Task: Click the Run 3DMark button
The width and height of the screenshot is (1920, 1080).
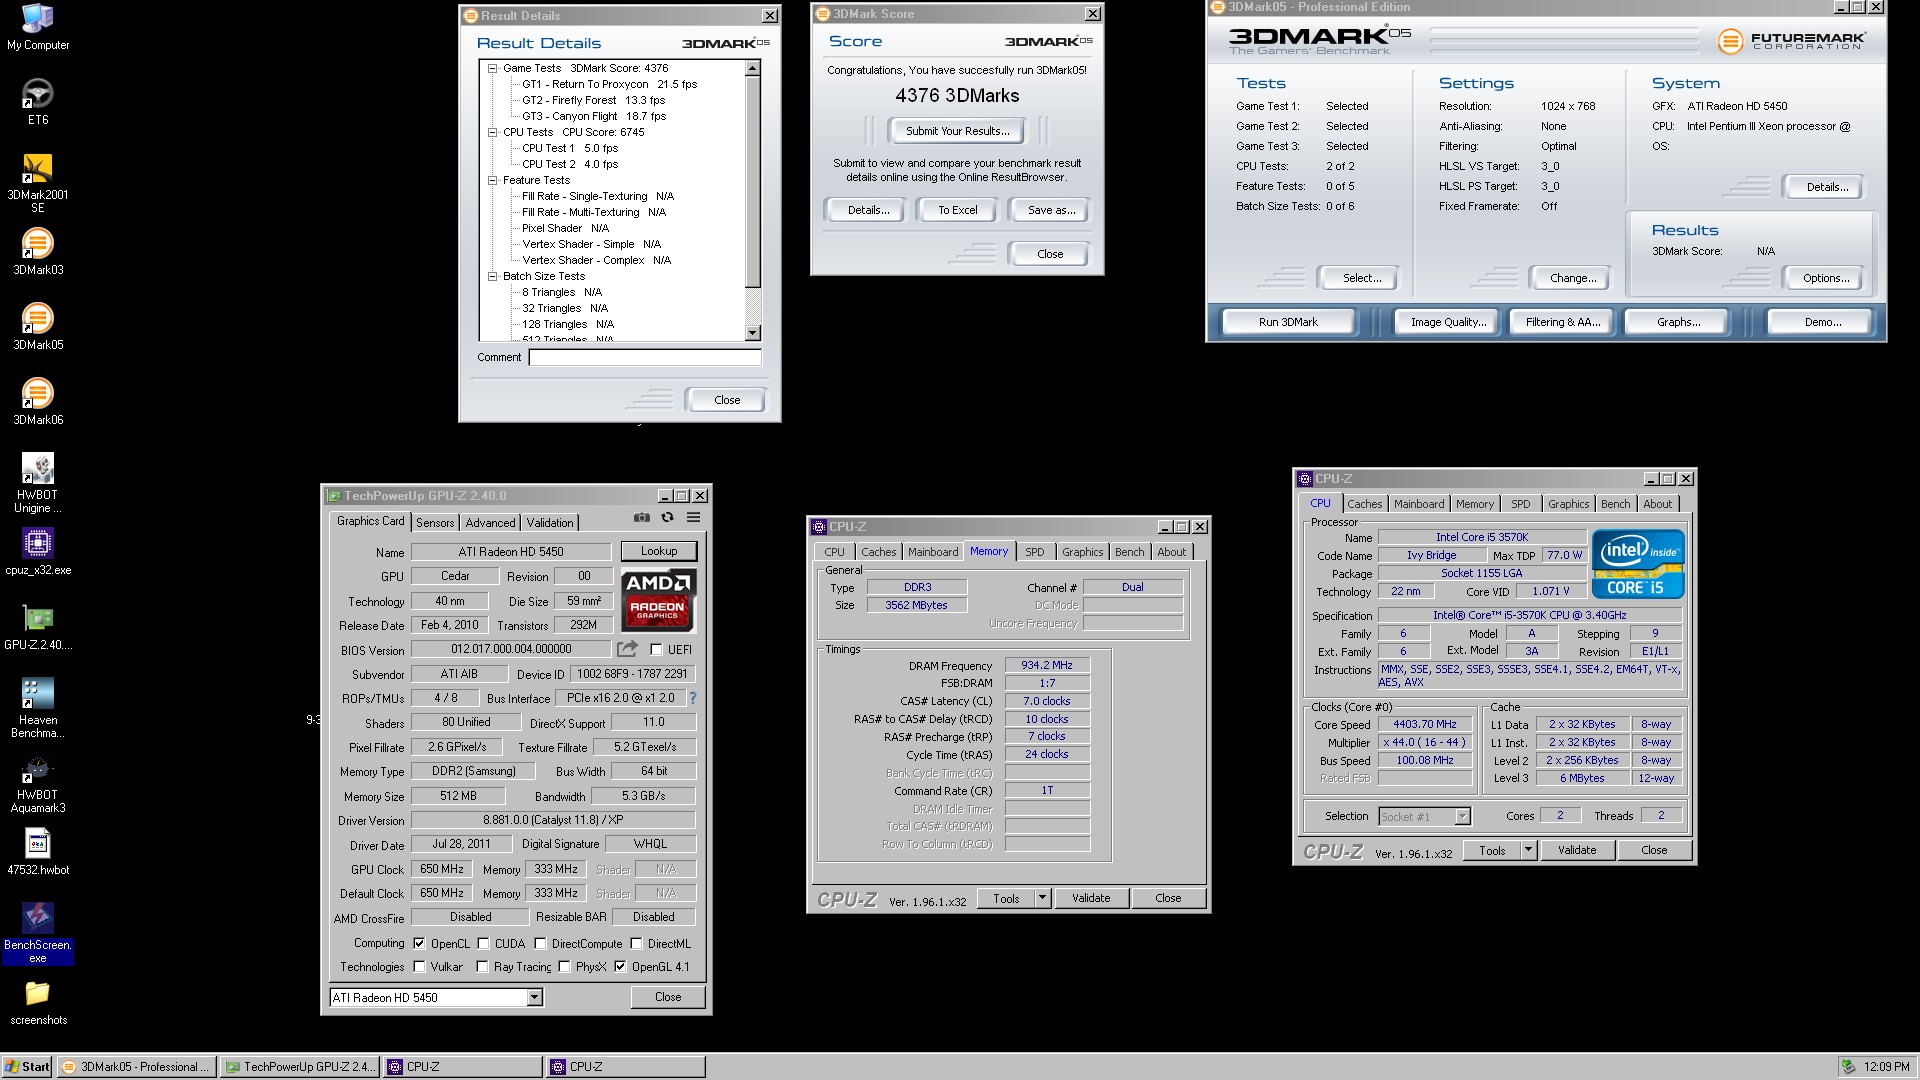Action: click(x=1288, y=322)
